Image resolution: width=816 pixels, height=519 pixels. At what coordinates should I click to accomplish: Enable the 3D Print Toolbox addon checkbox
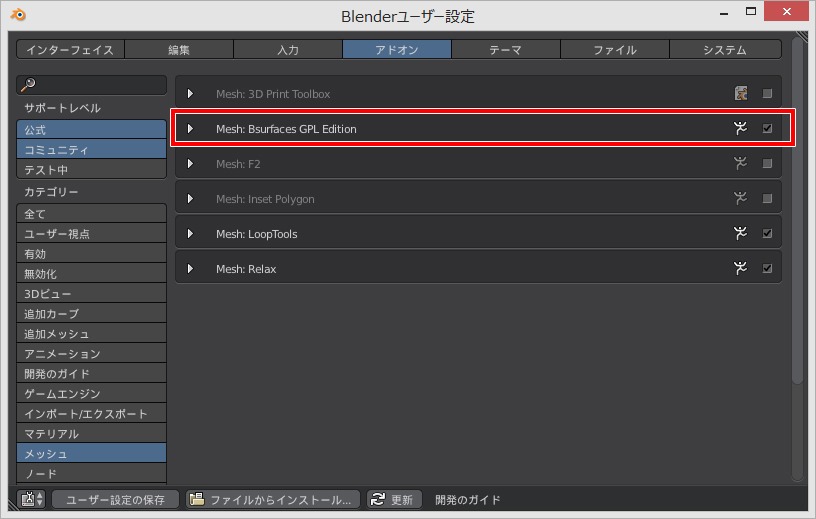tap(767, 94)
